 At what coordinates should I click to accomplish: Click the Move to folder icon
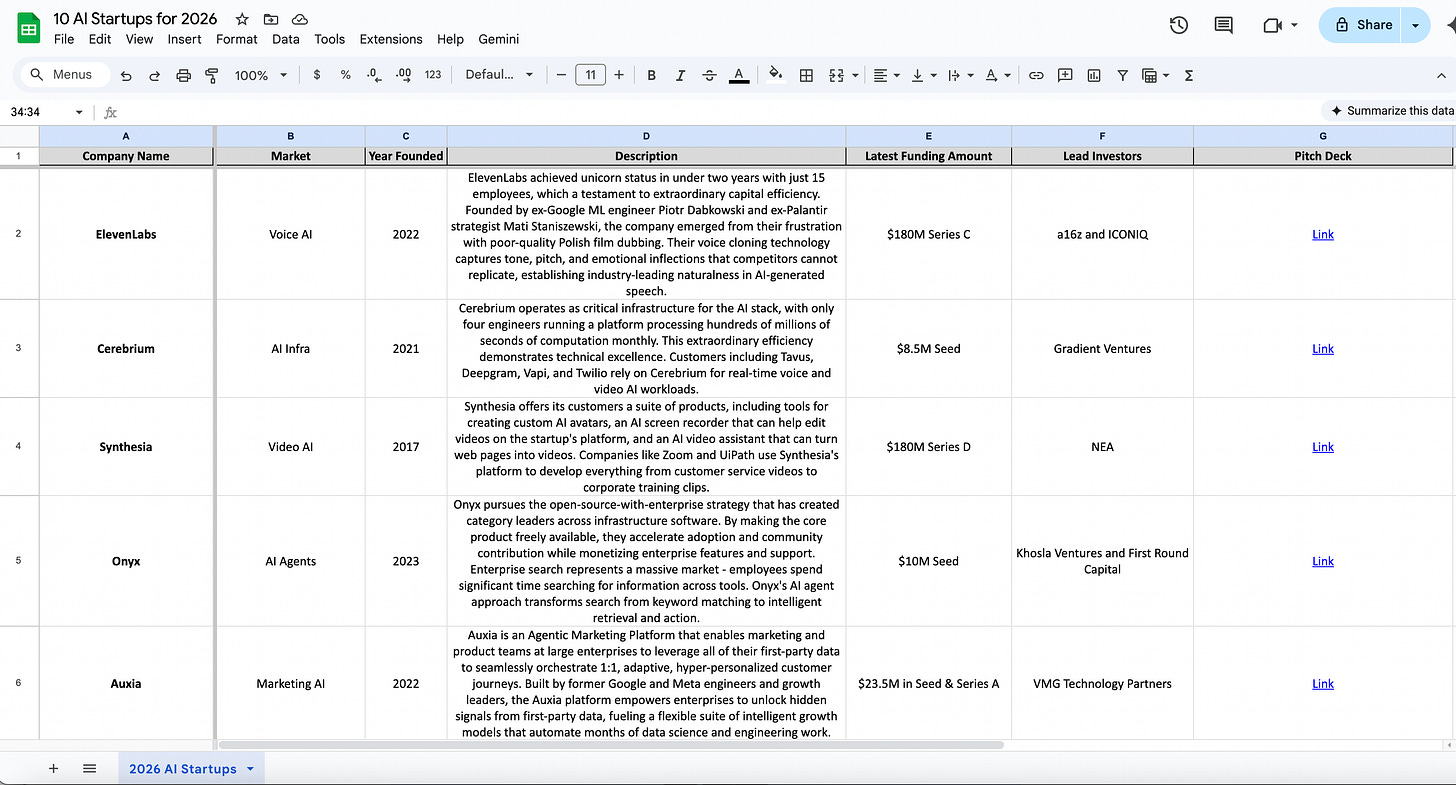271,20
